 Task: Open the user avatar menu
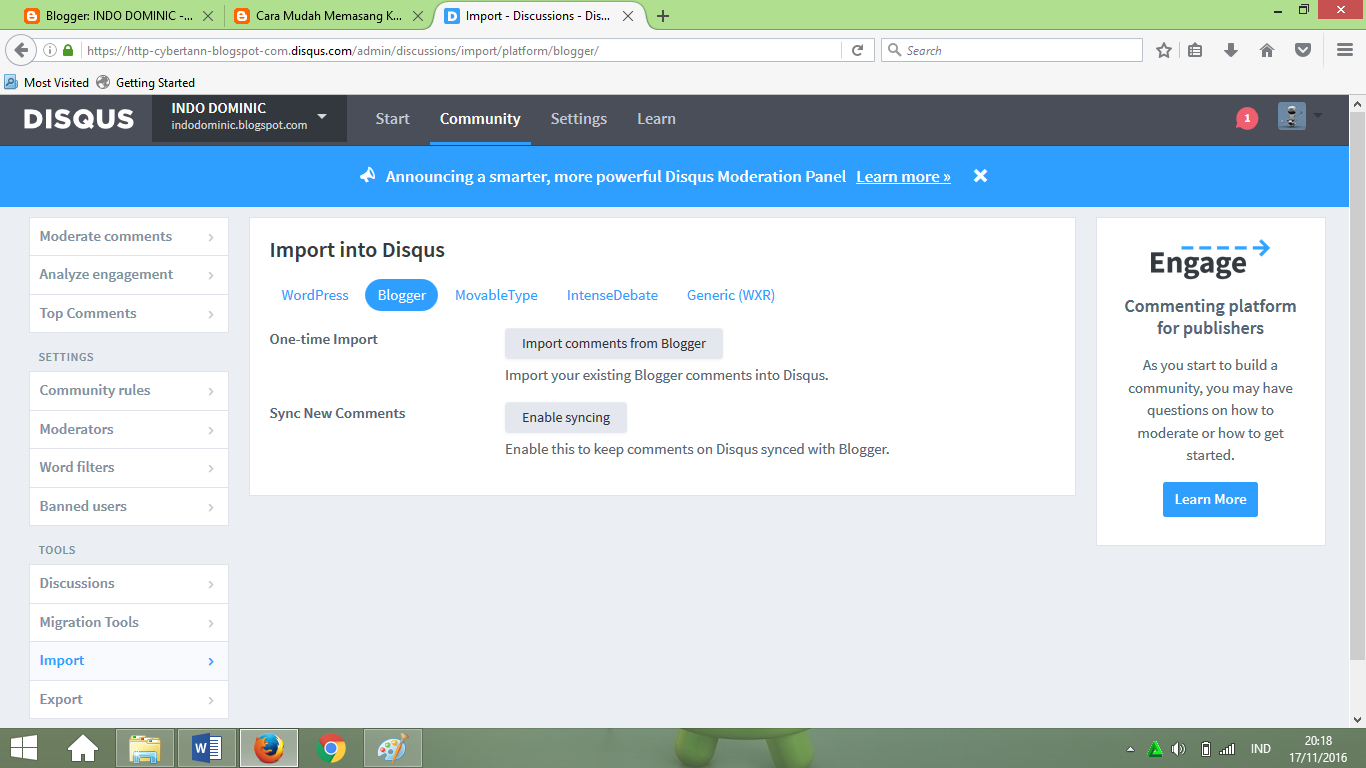point(1300,117)
